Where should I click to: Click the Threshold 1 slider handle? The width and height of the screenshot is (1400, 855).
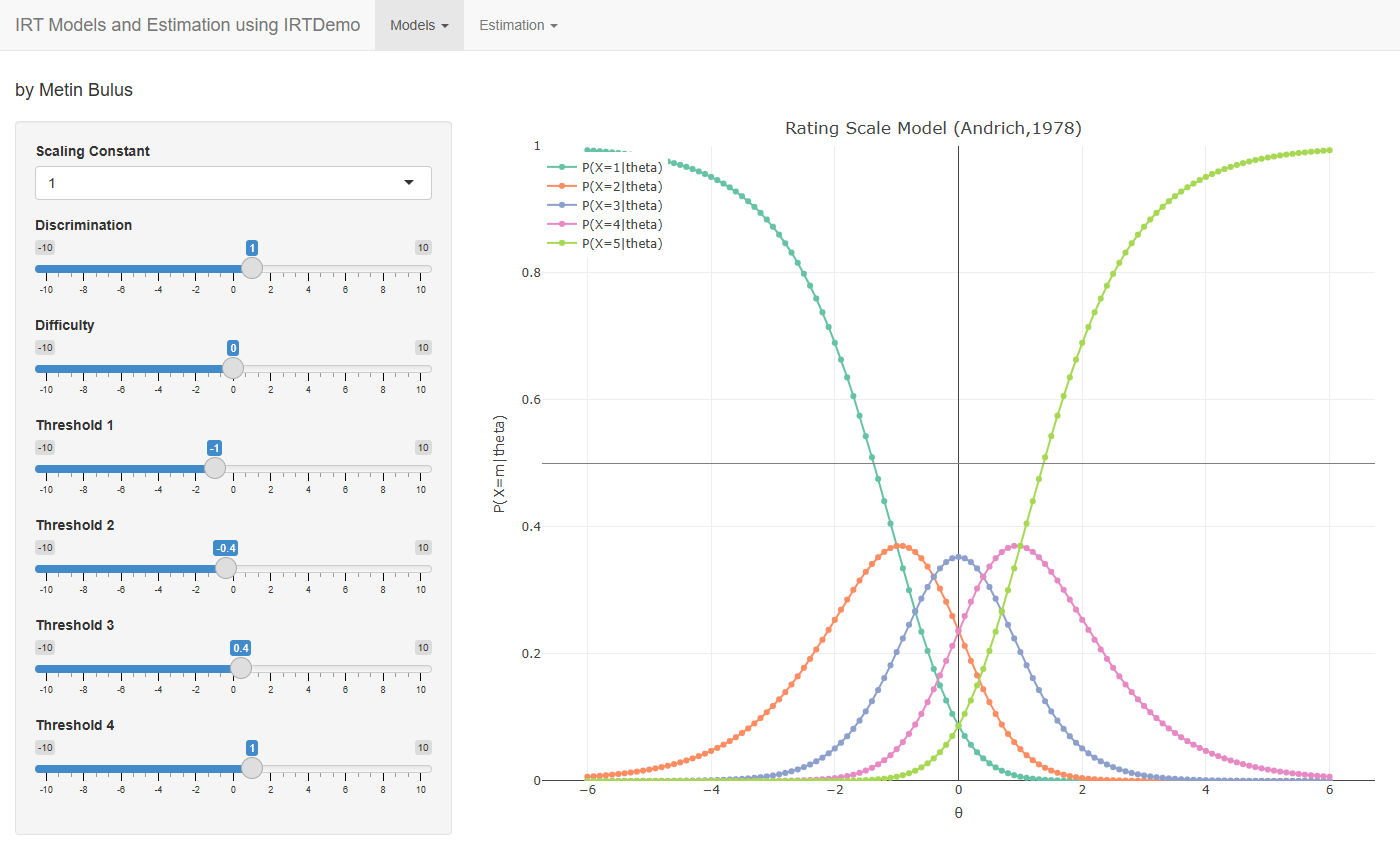[x=214, y=468]
